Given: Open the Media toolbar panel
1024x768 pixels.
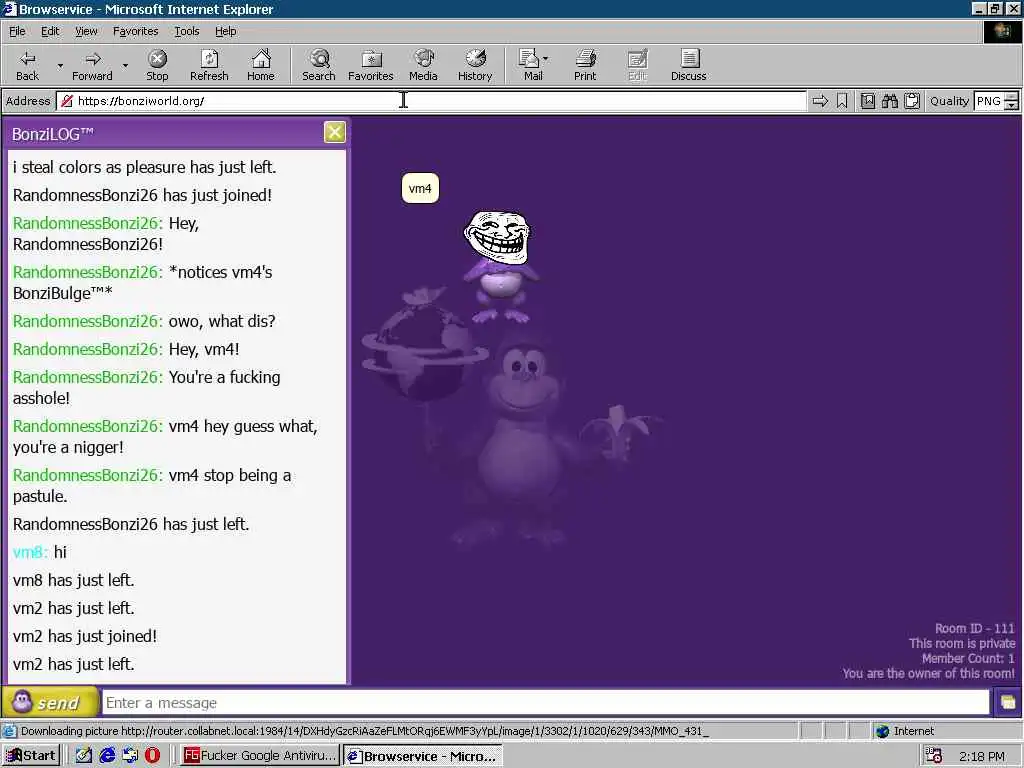Looking at the screenshot, I should pyautogui.click(x=423, y=65).
